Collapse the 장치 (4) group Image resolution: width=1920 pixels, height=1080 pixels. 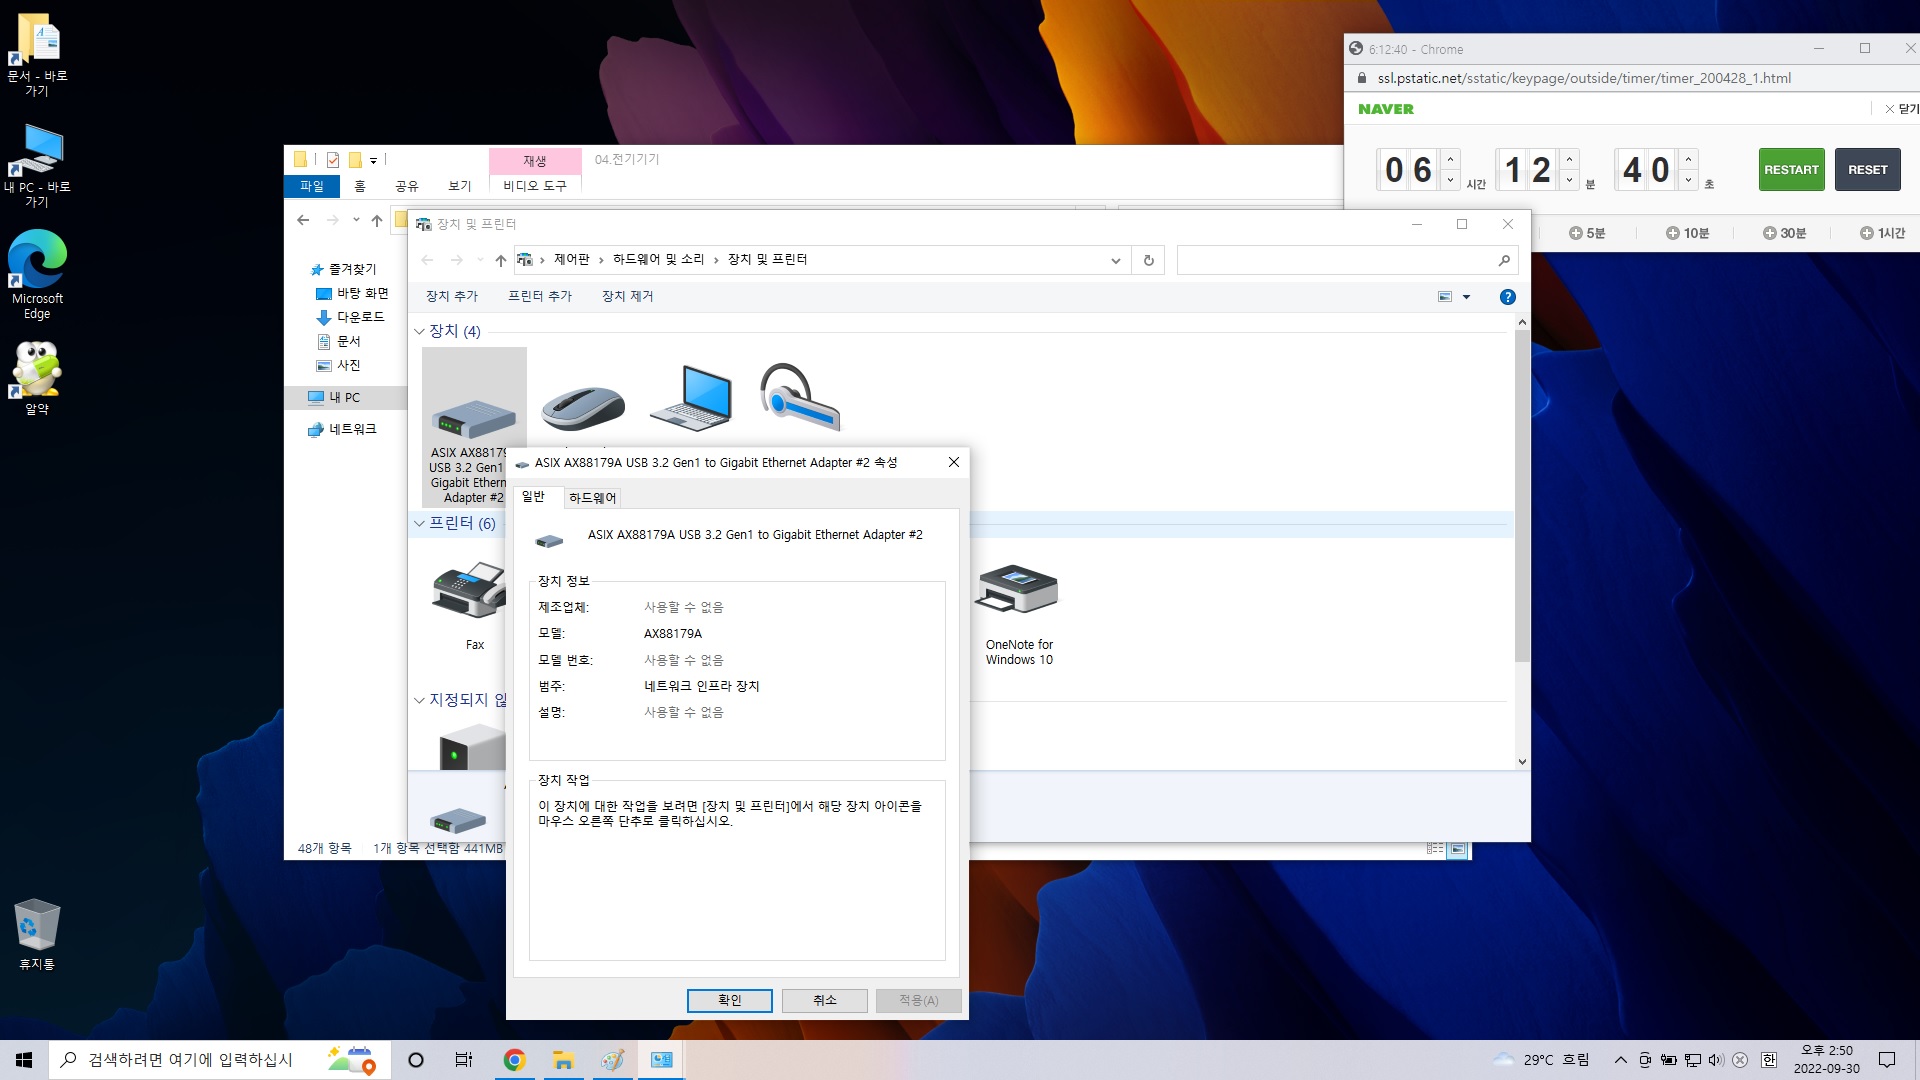pyautogui.click(x=419, y=332)
